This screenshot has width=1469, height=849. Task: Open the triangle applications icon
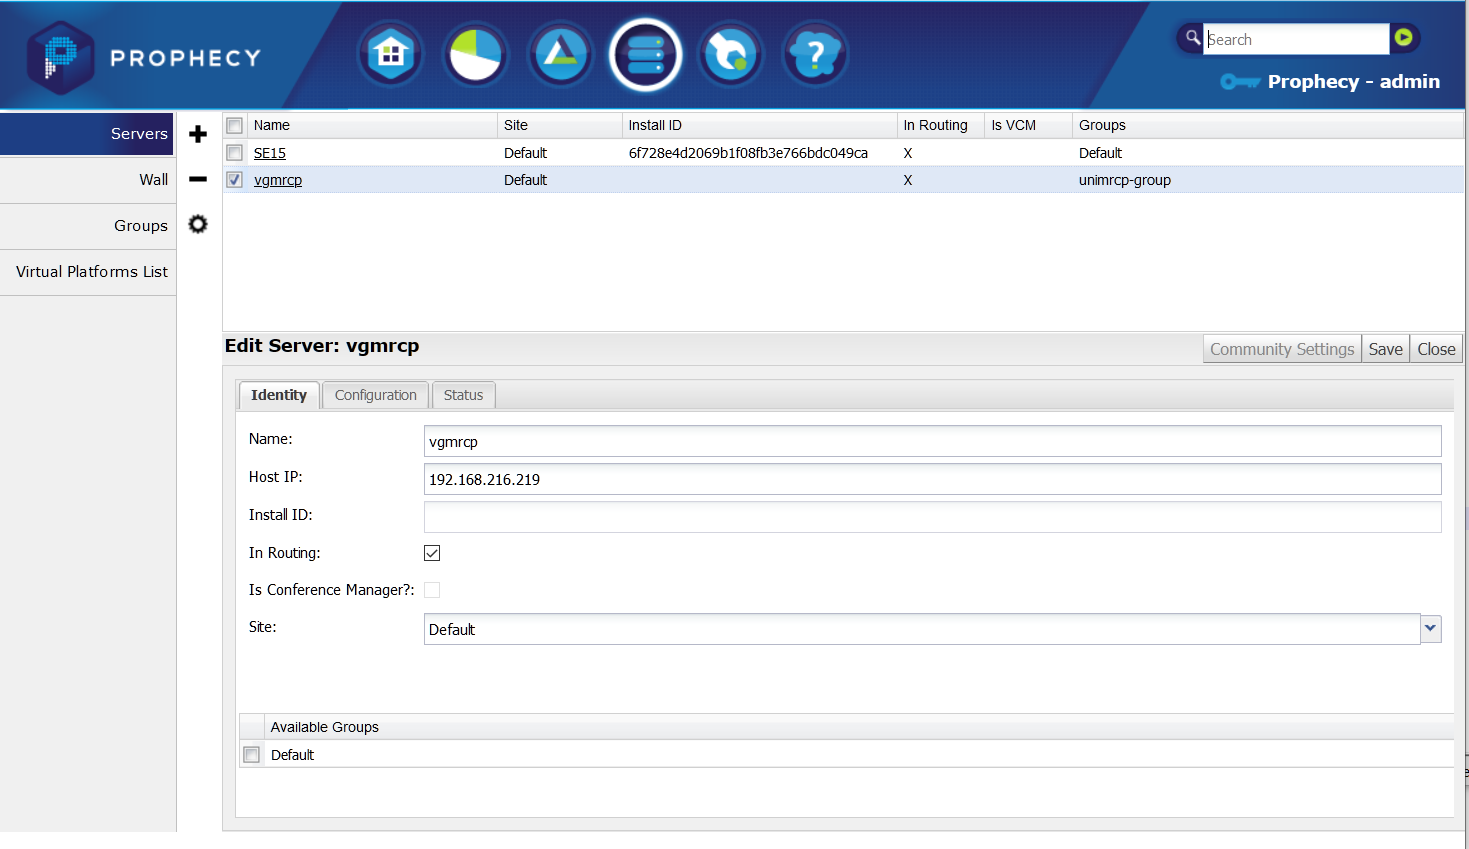click(x=561, y=54)
